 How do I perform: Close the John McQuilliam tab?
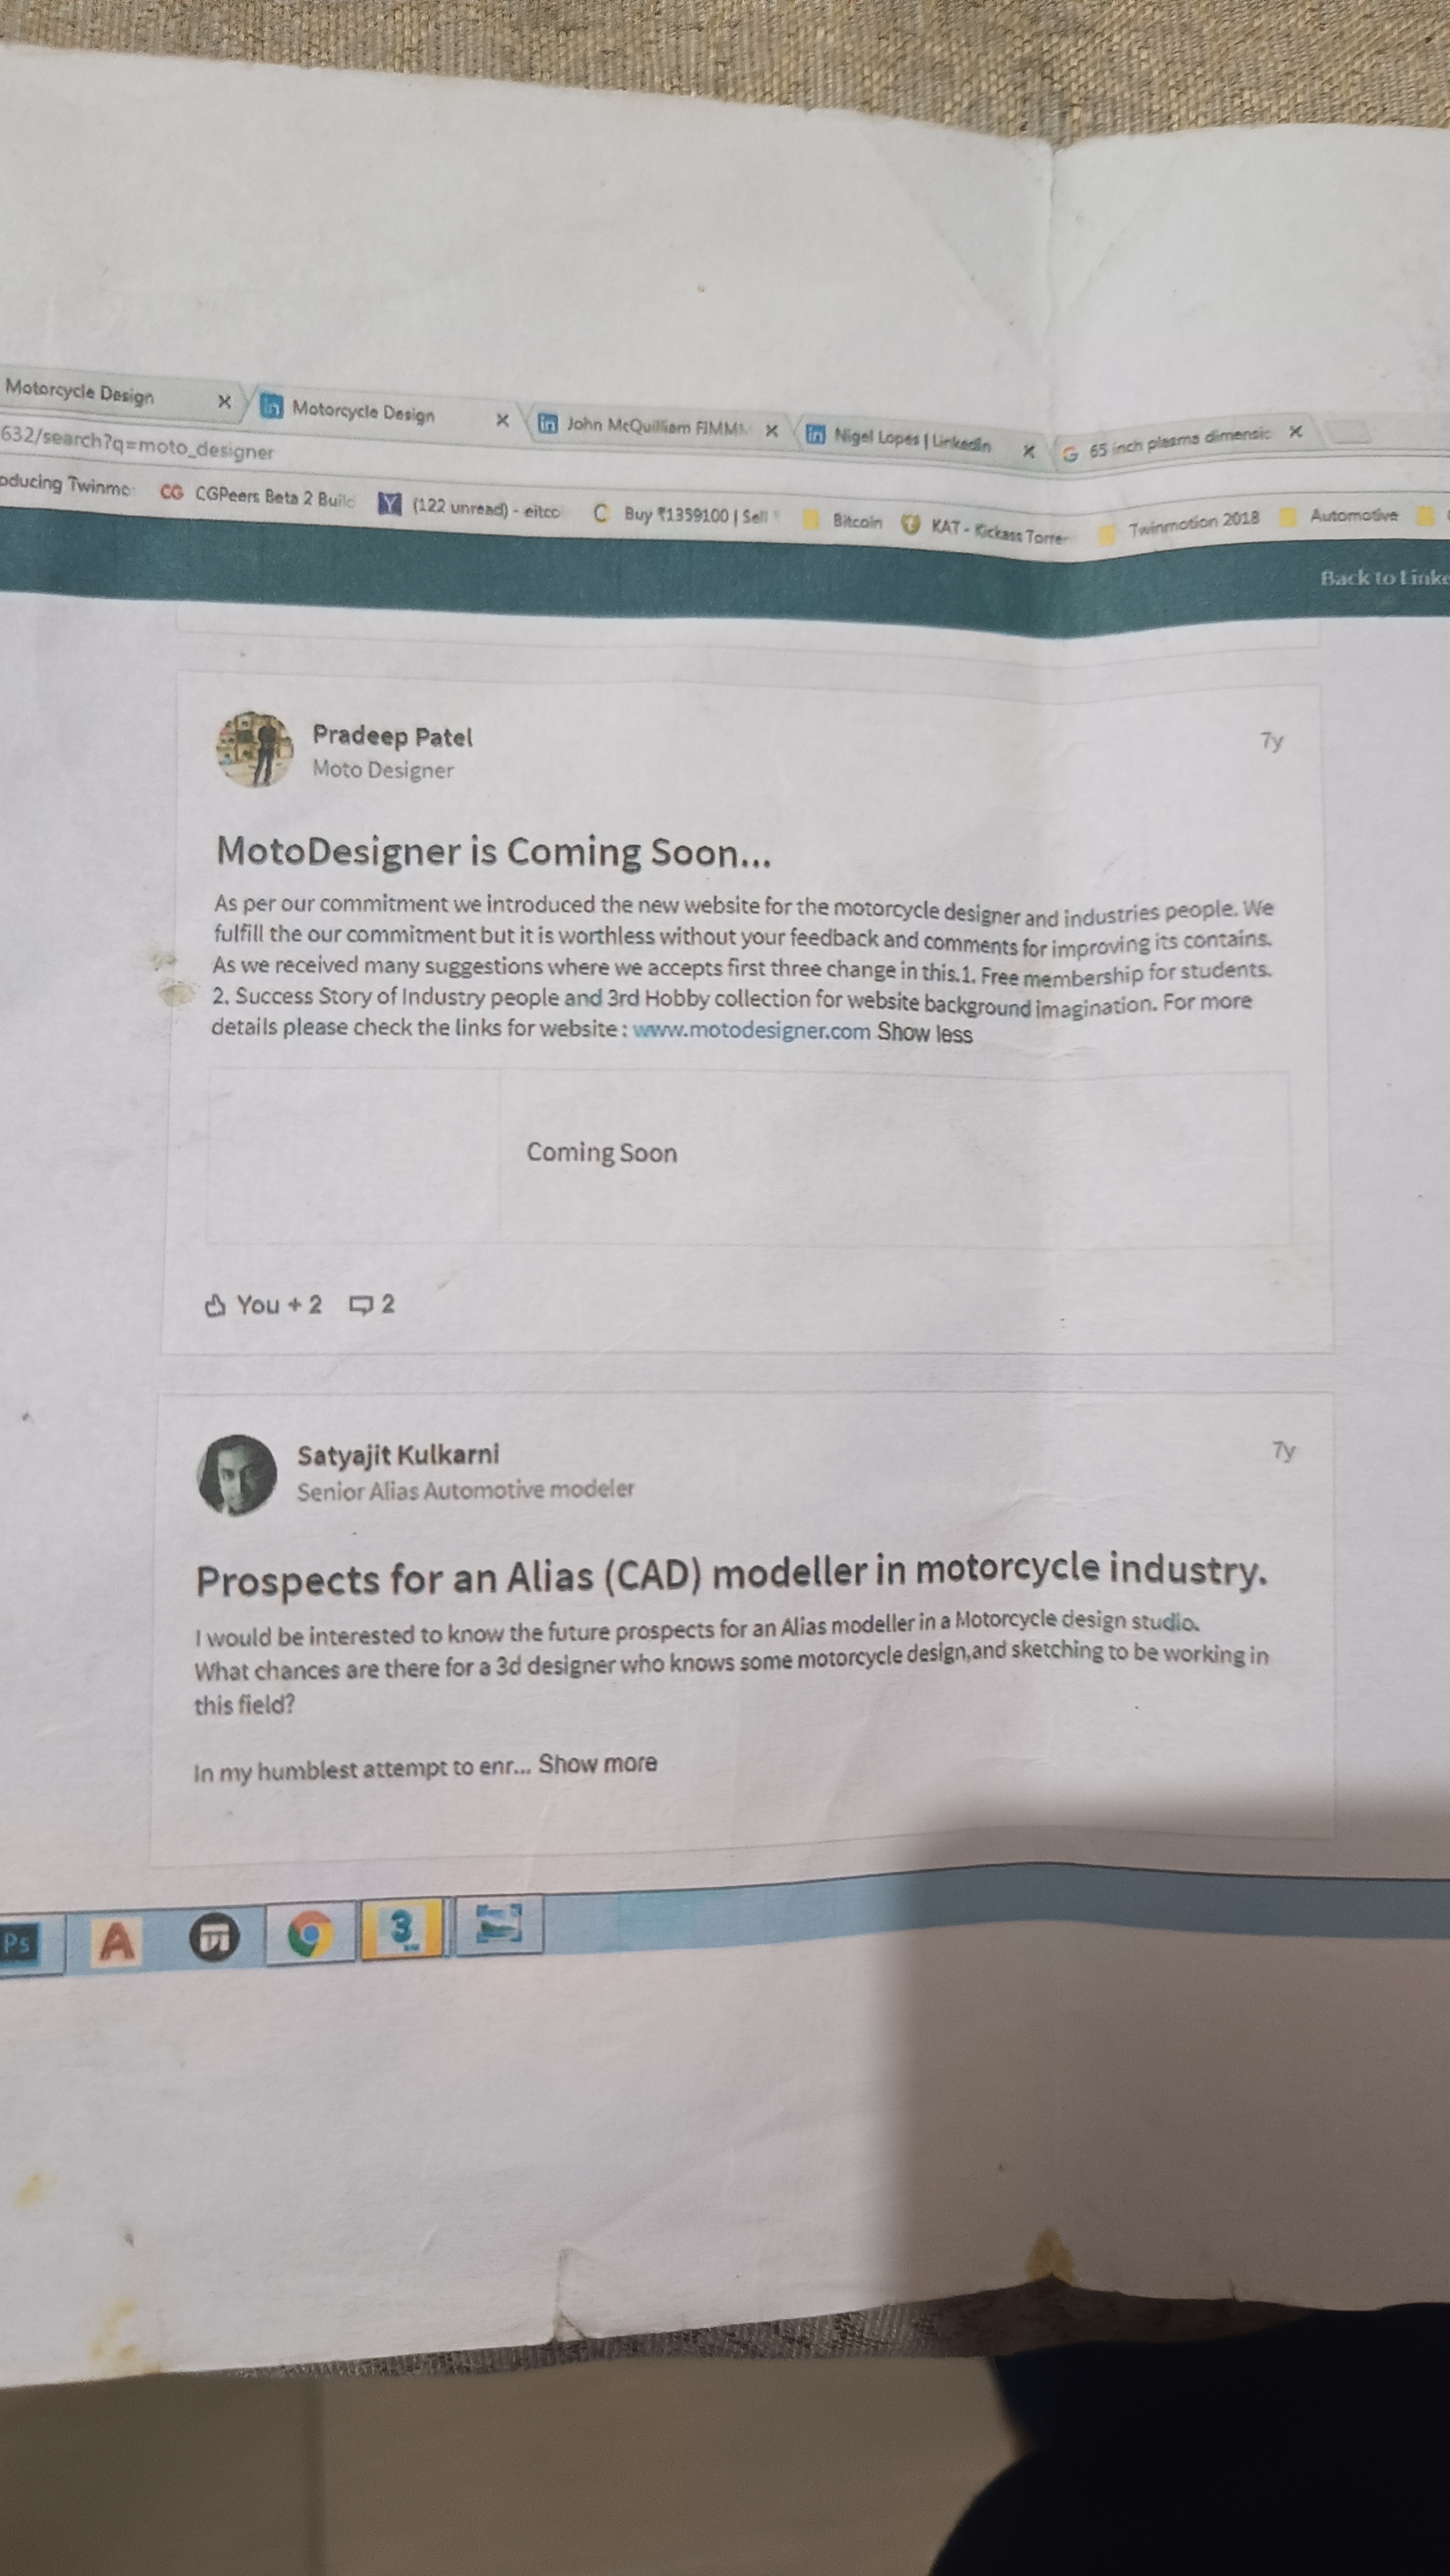(x=771, y=430)
